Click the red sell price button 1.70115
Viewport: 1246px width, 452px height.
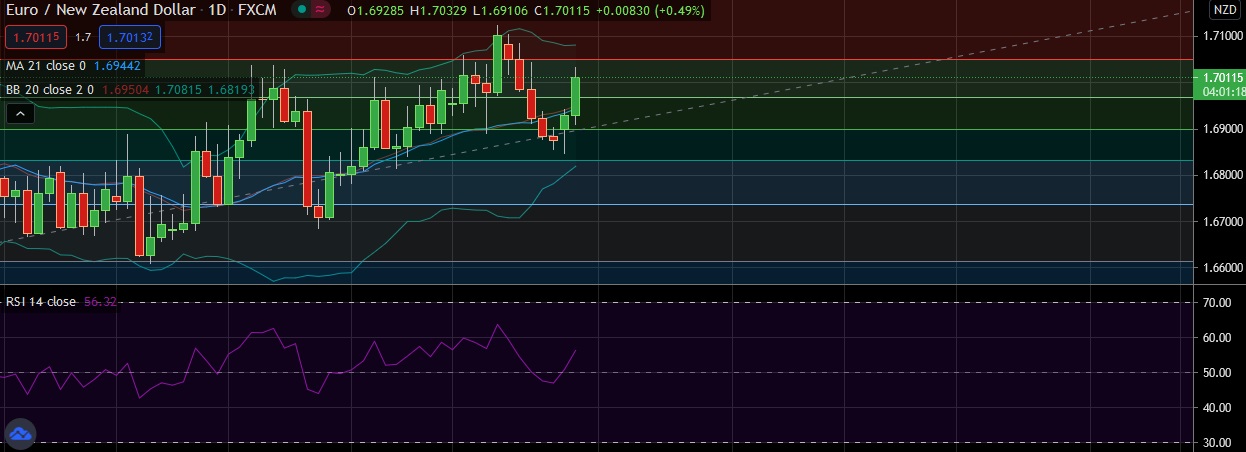click(36, 38)
